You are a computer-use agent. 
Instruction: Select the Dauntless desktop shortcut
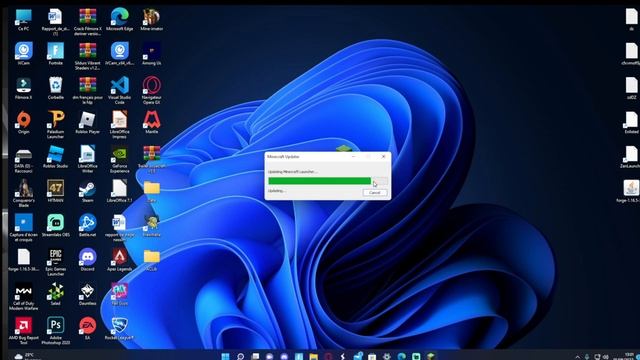[87, 294]
